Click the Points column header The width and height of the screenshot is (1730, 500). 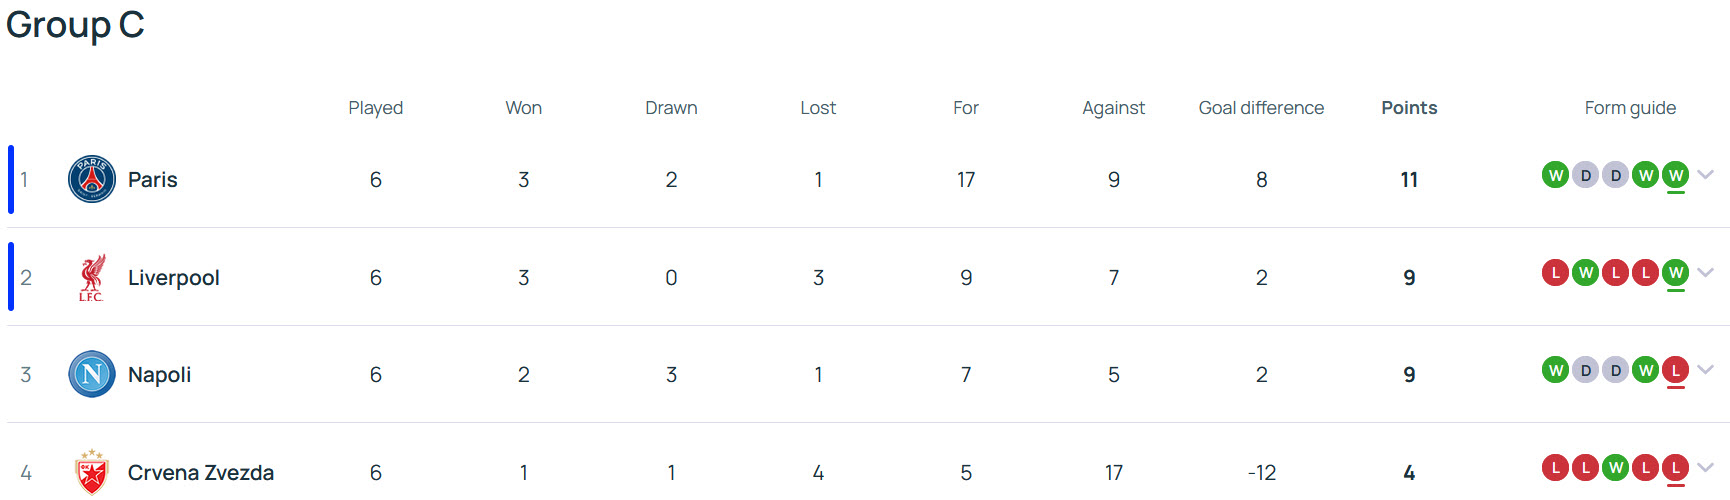(1409, 108)
